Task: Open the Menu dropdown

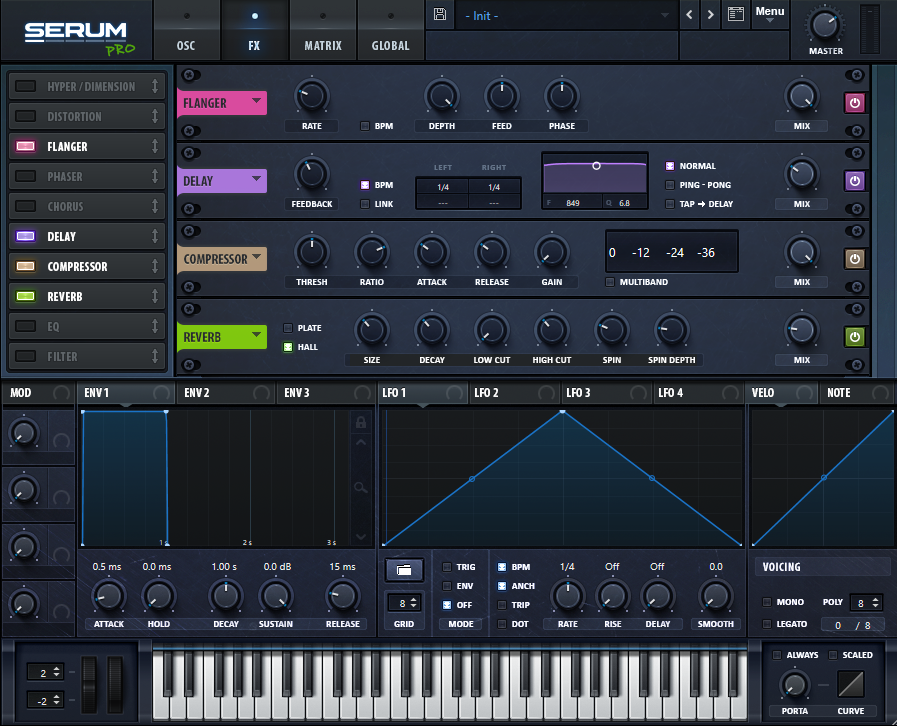Action: pyautogui.click(x=769, y=14)
